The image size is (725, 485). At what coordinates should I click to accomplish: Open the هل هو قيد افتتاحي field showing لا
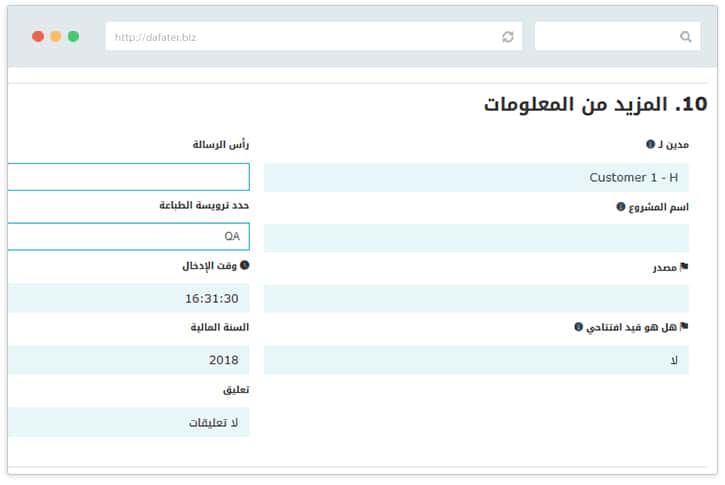pos(476,360)
